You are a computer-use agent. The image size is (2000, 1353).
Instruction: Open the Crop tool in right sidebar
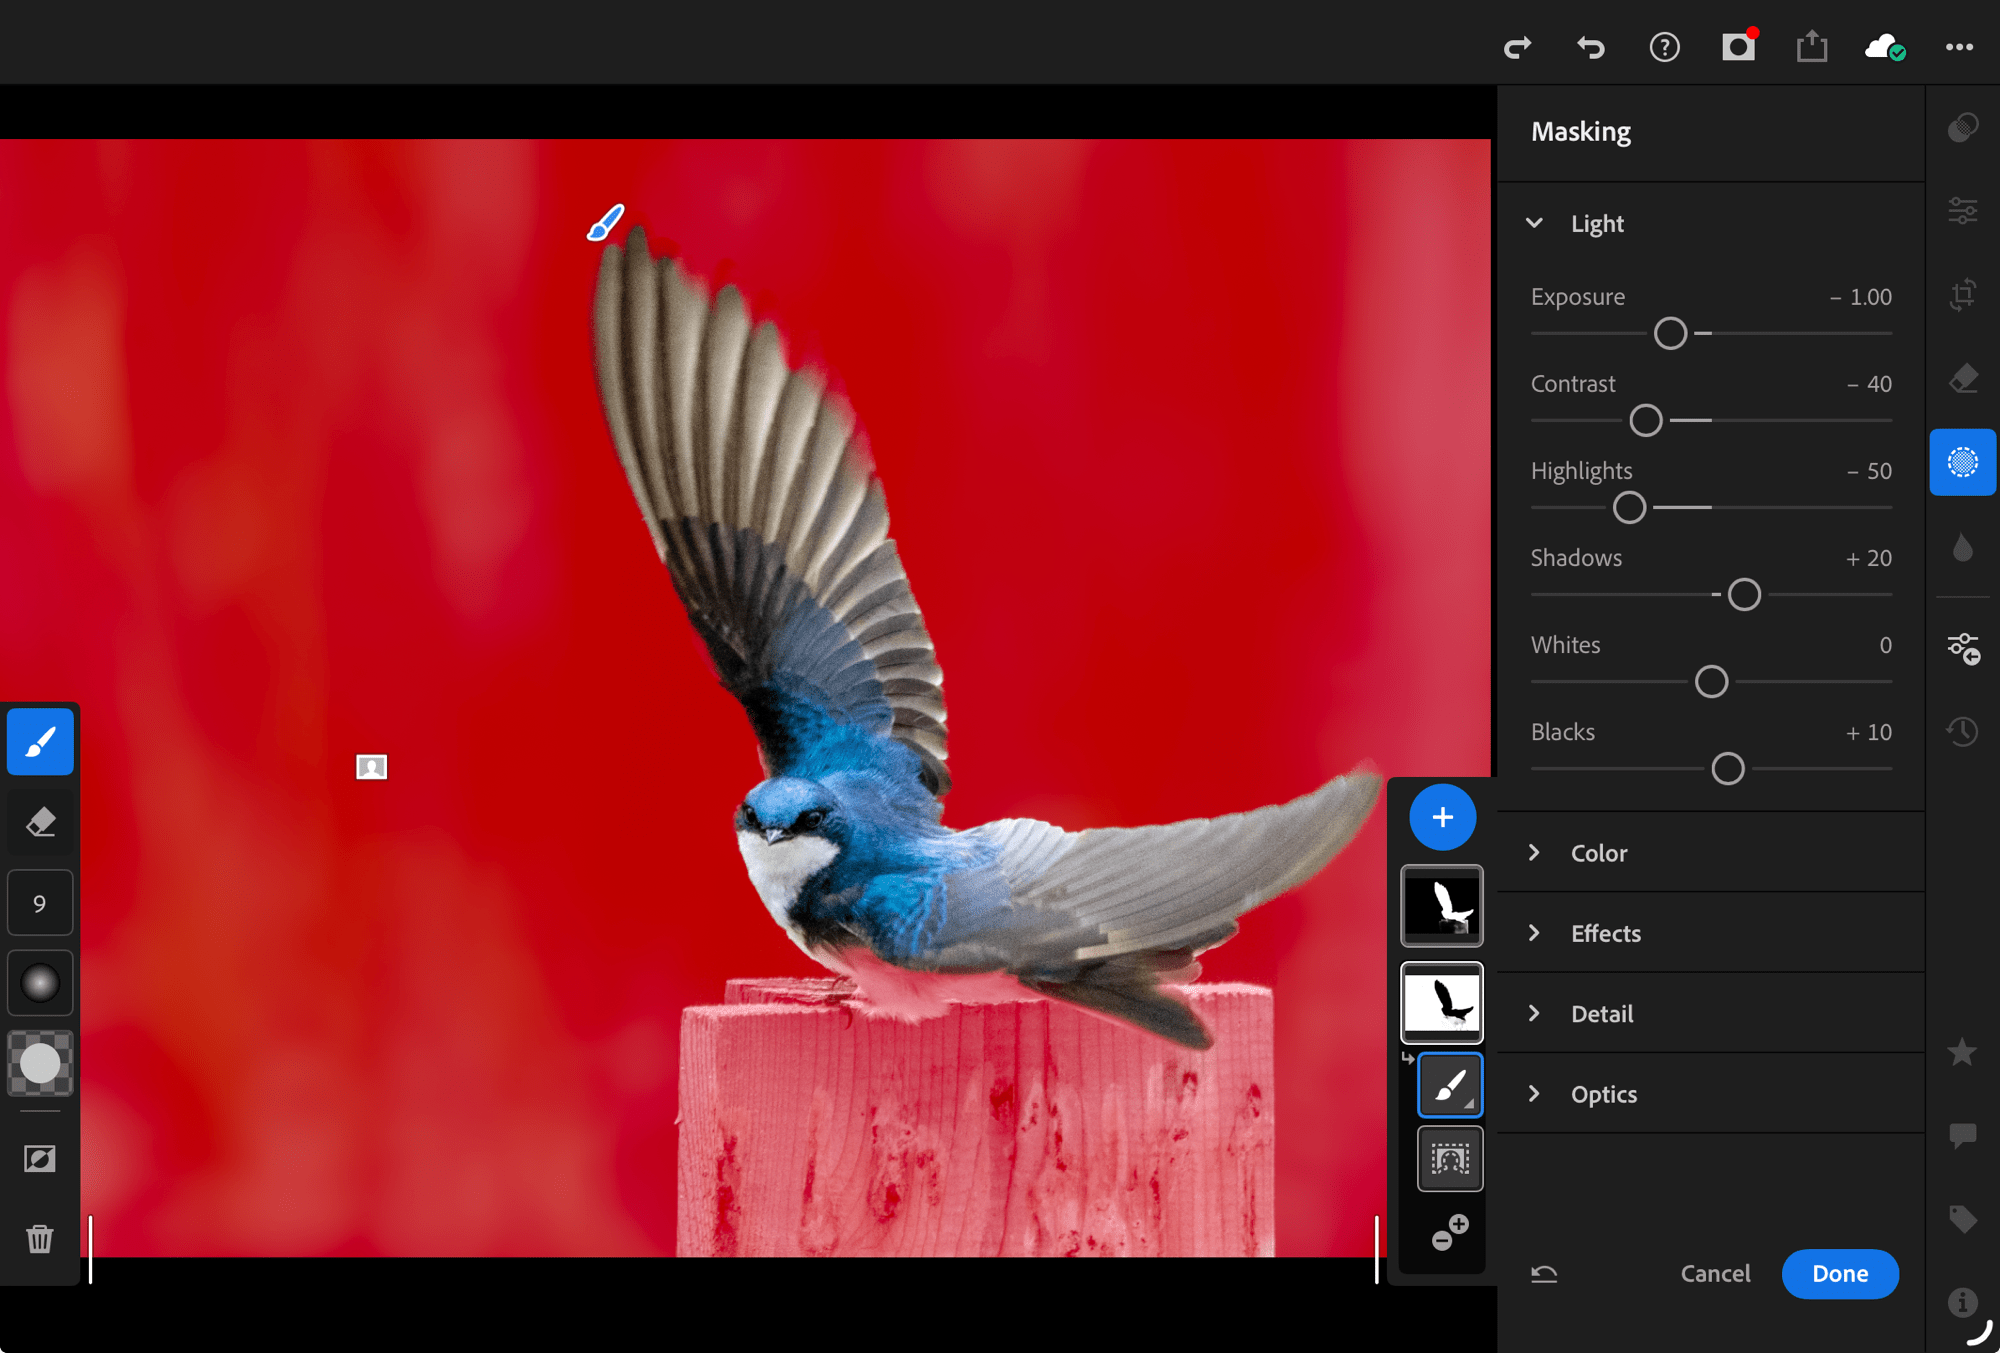tap(1962, 295)
